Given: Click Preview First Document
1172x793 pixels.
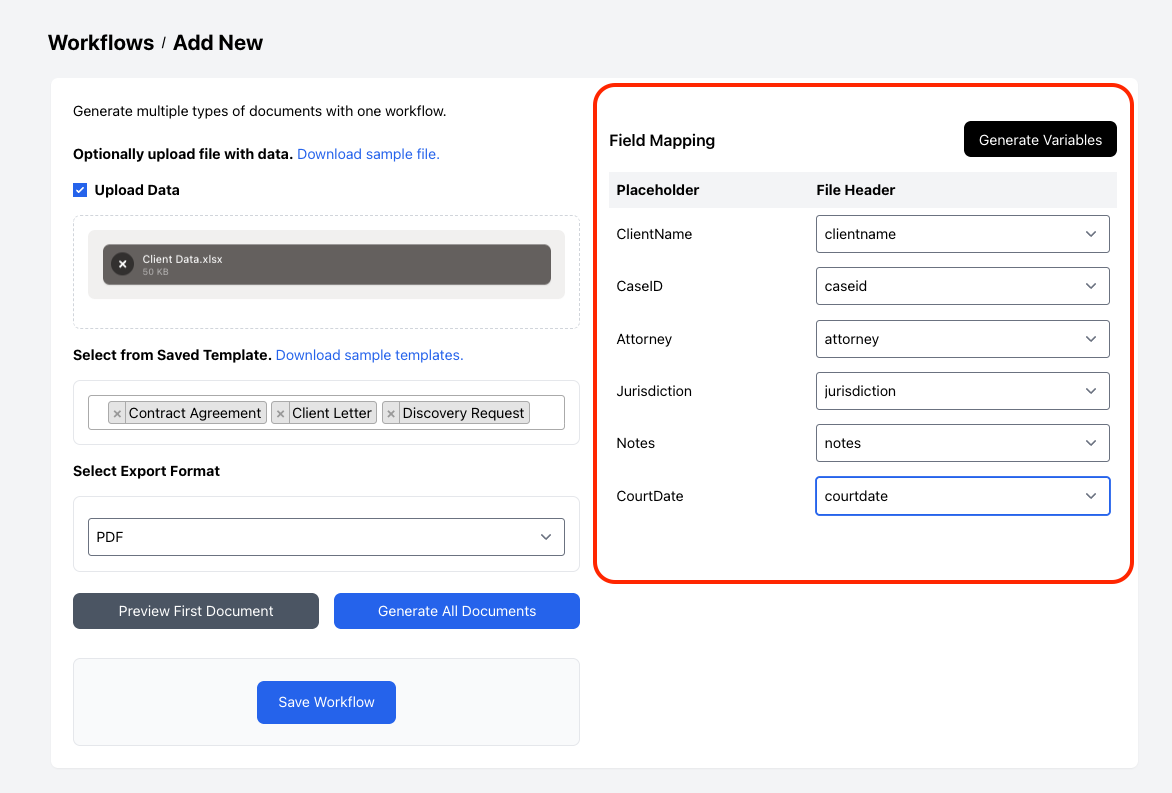Looking at the screenshot, I should pyautogui.click(x=195, y=611).
